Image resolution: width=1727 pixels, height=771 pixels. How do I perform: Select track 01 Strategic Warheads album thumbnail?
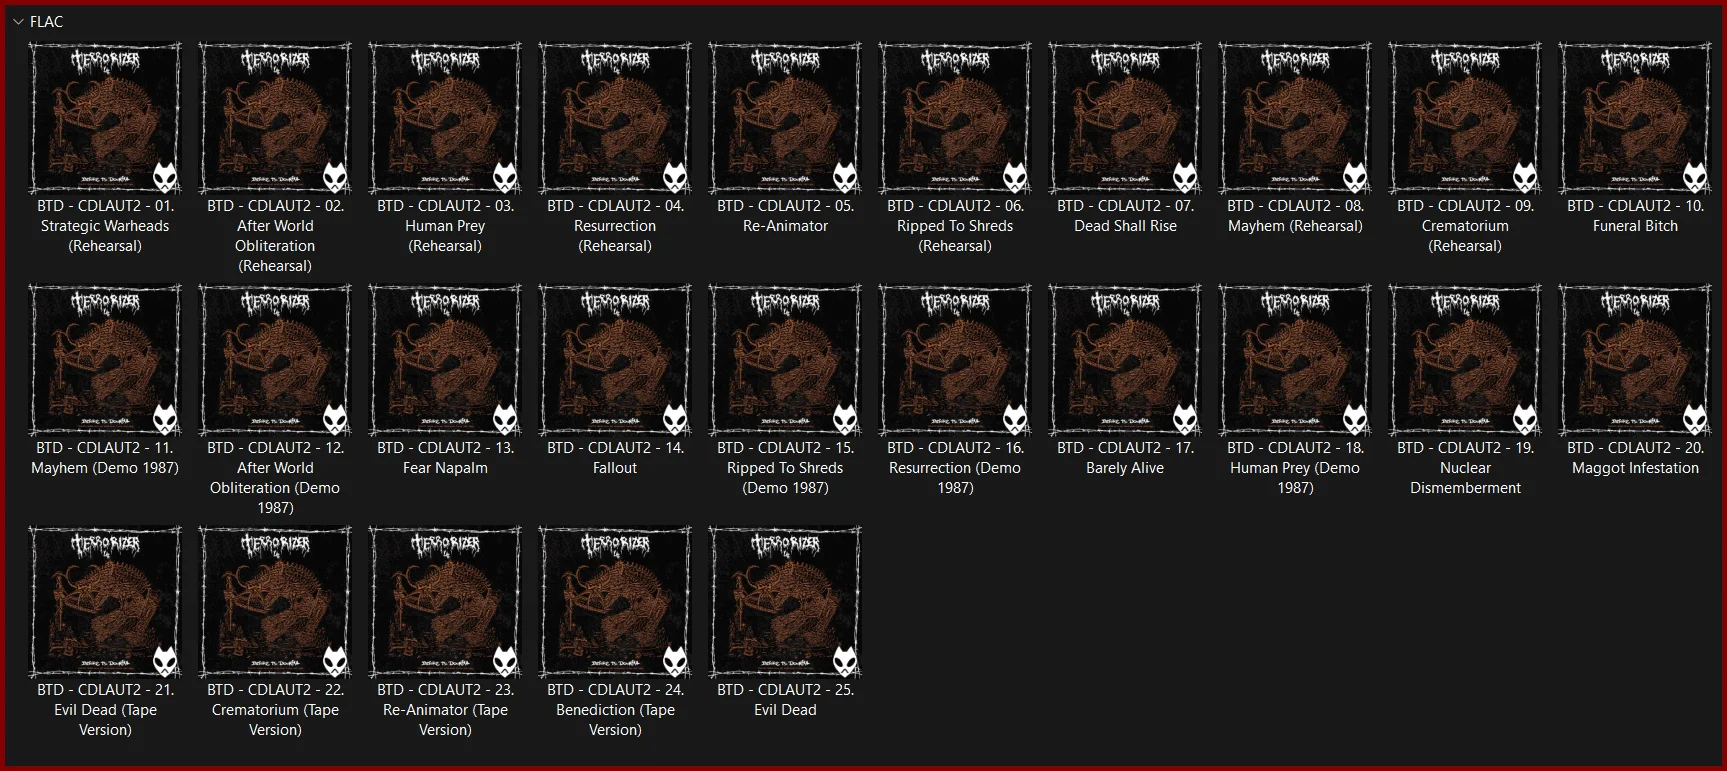(x=105, y=118)
